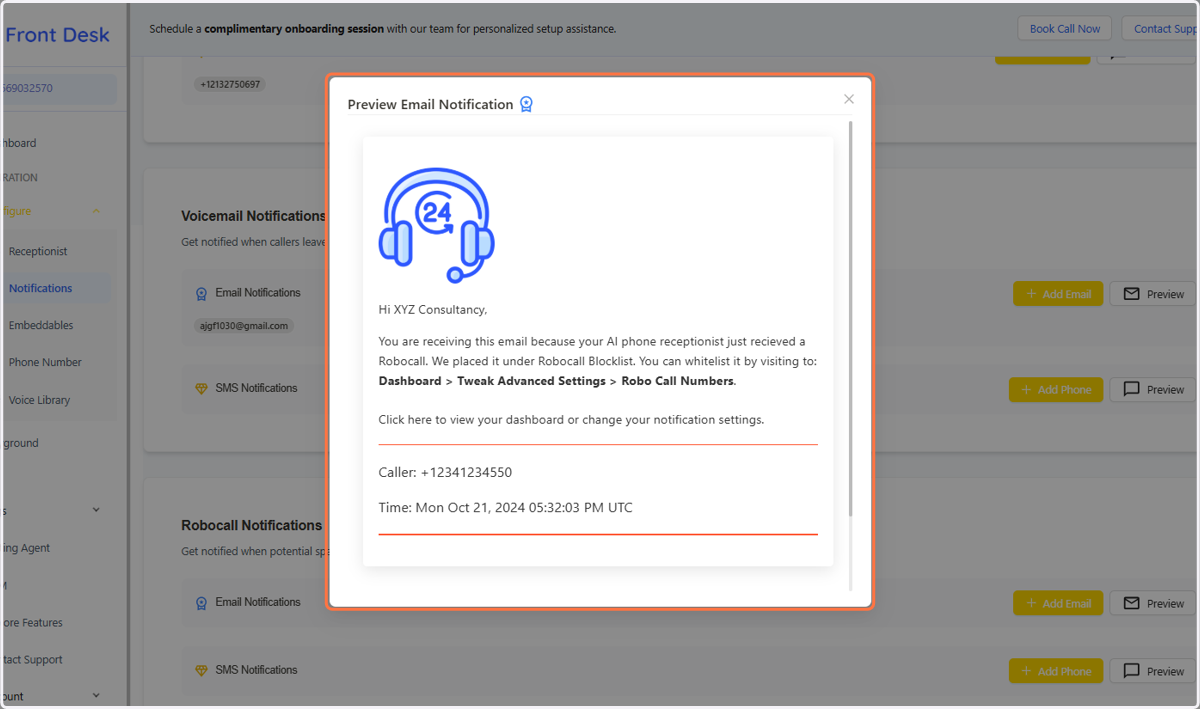Click the Time: Mon Oct 21, 2024 line
Image resolution: width=1200 pixels, height=709 pixels.
point(505,508)
